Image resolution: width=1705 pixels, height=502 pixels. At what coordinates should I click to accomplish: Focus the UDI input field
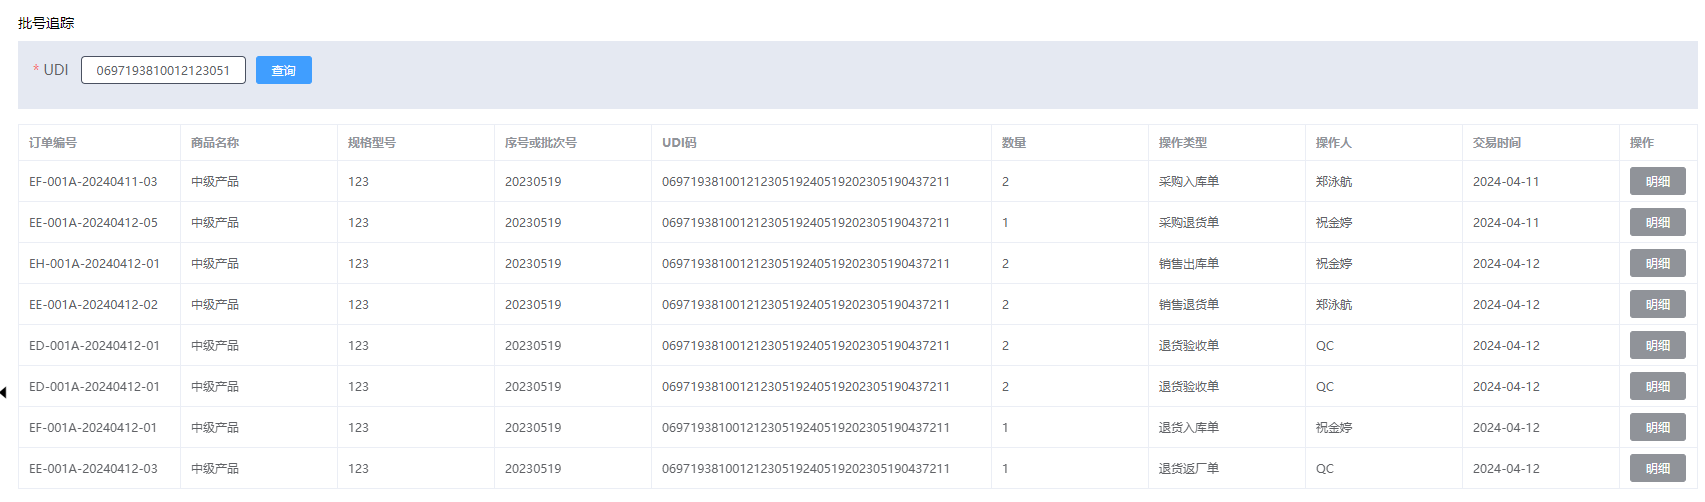(x=163, y=70)
